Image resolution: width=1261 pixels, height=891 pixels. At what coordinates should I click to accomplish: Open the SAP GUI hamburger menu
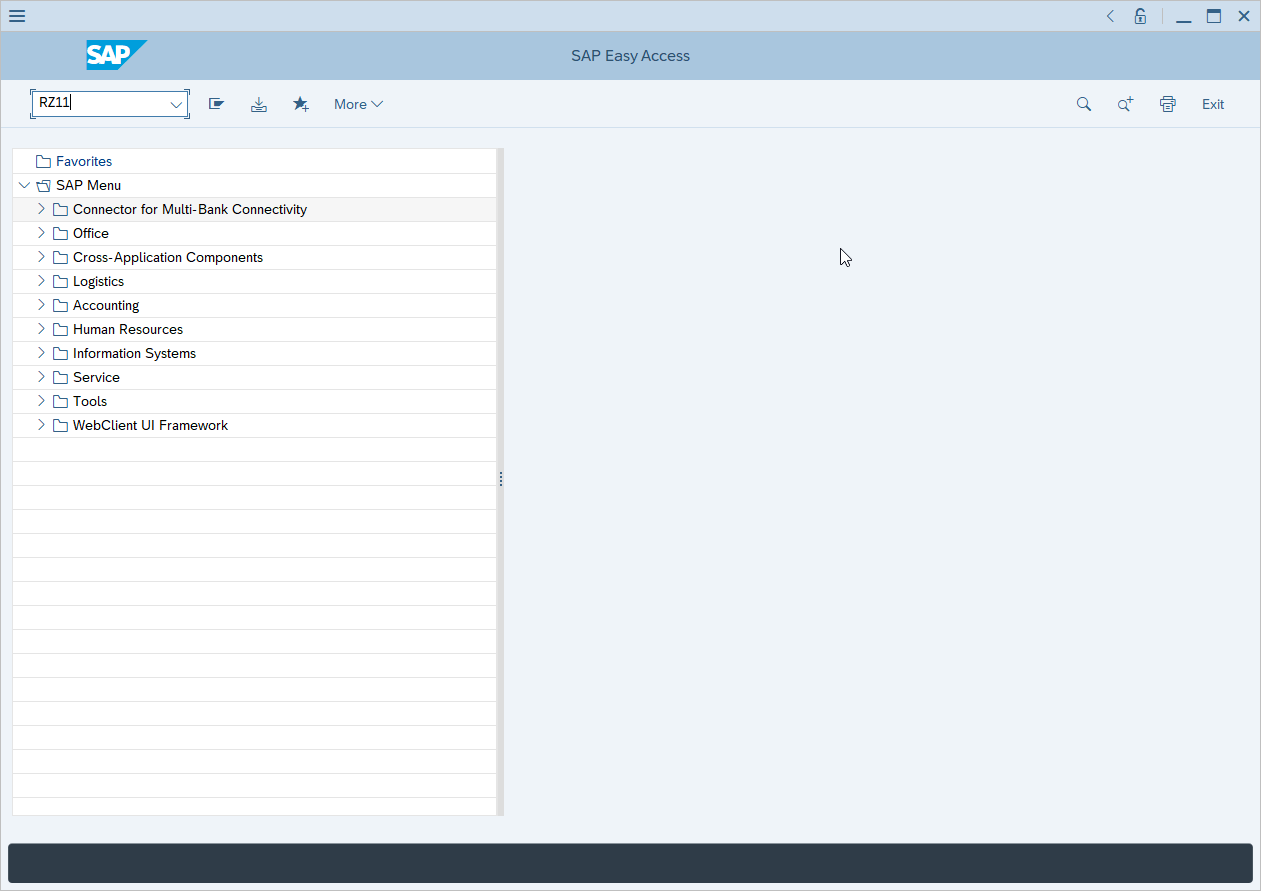click(x=16, y=16)
